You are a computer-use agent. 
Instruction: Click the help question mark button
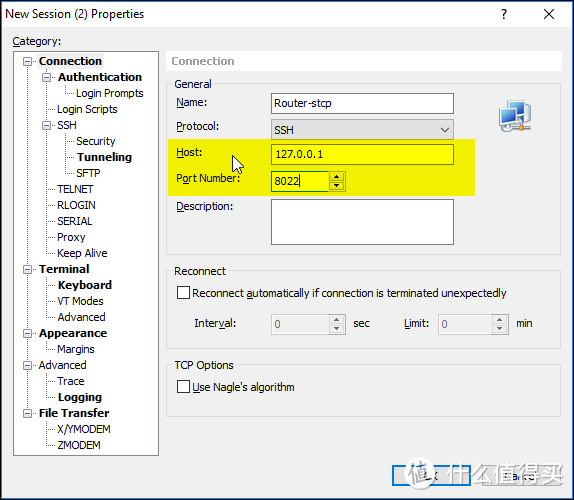click(504, 14)
